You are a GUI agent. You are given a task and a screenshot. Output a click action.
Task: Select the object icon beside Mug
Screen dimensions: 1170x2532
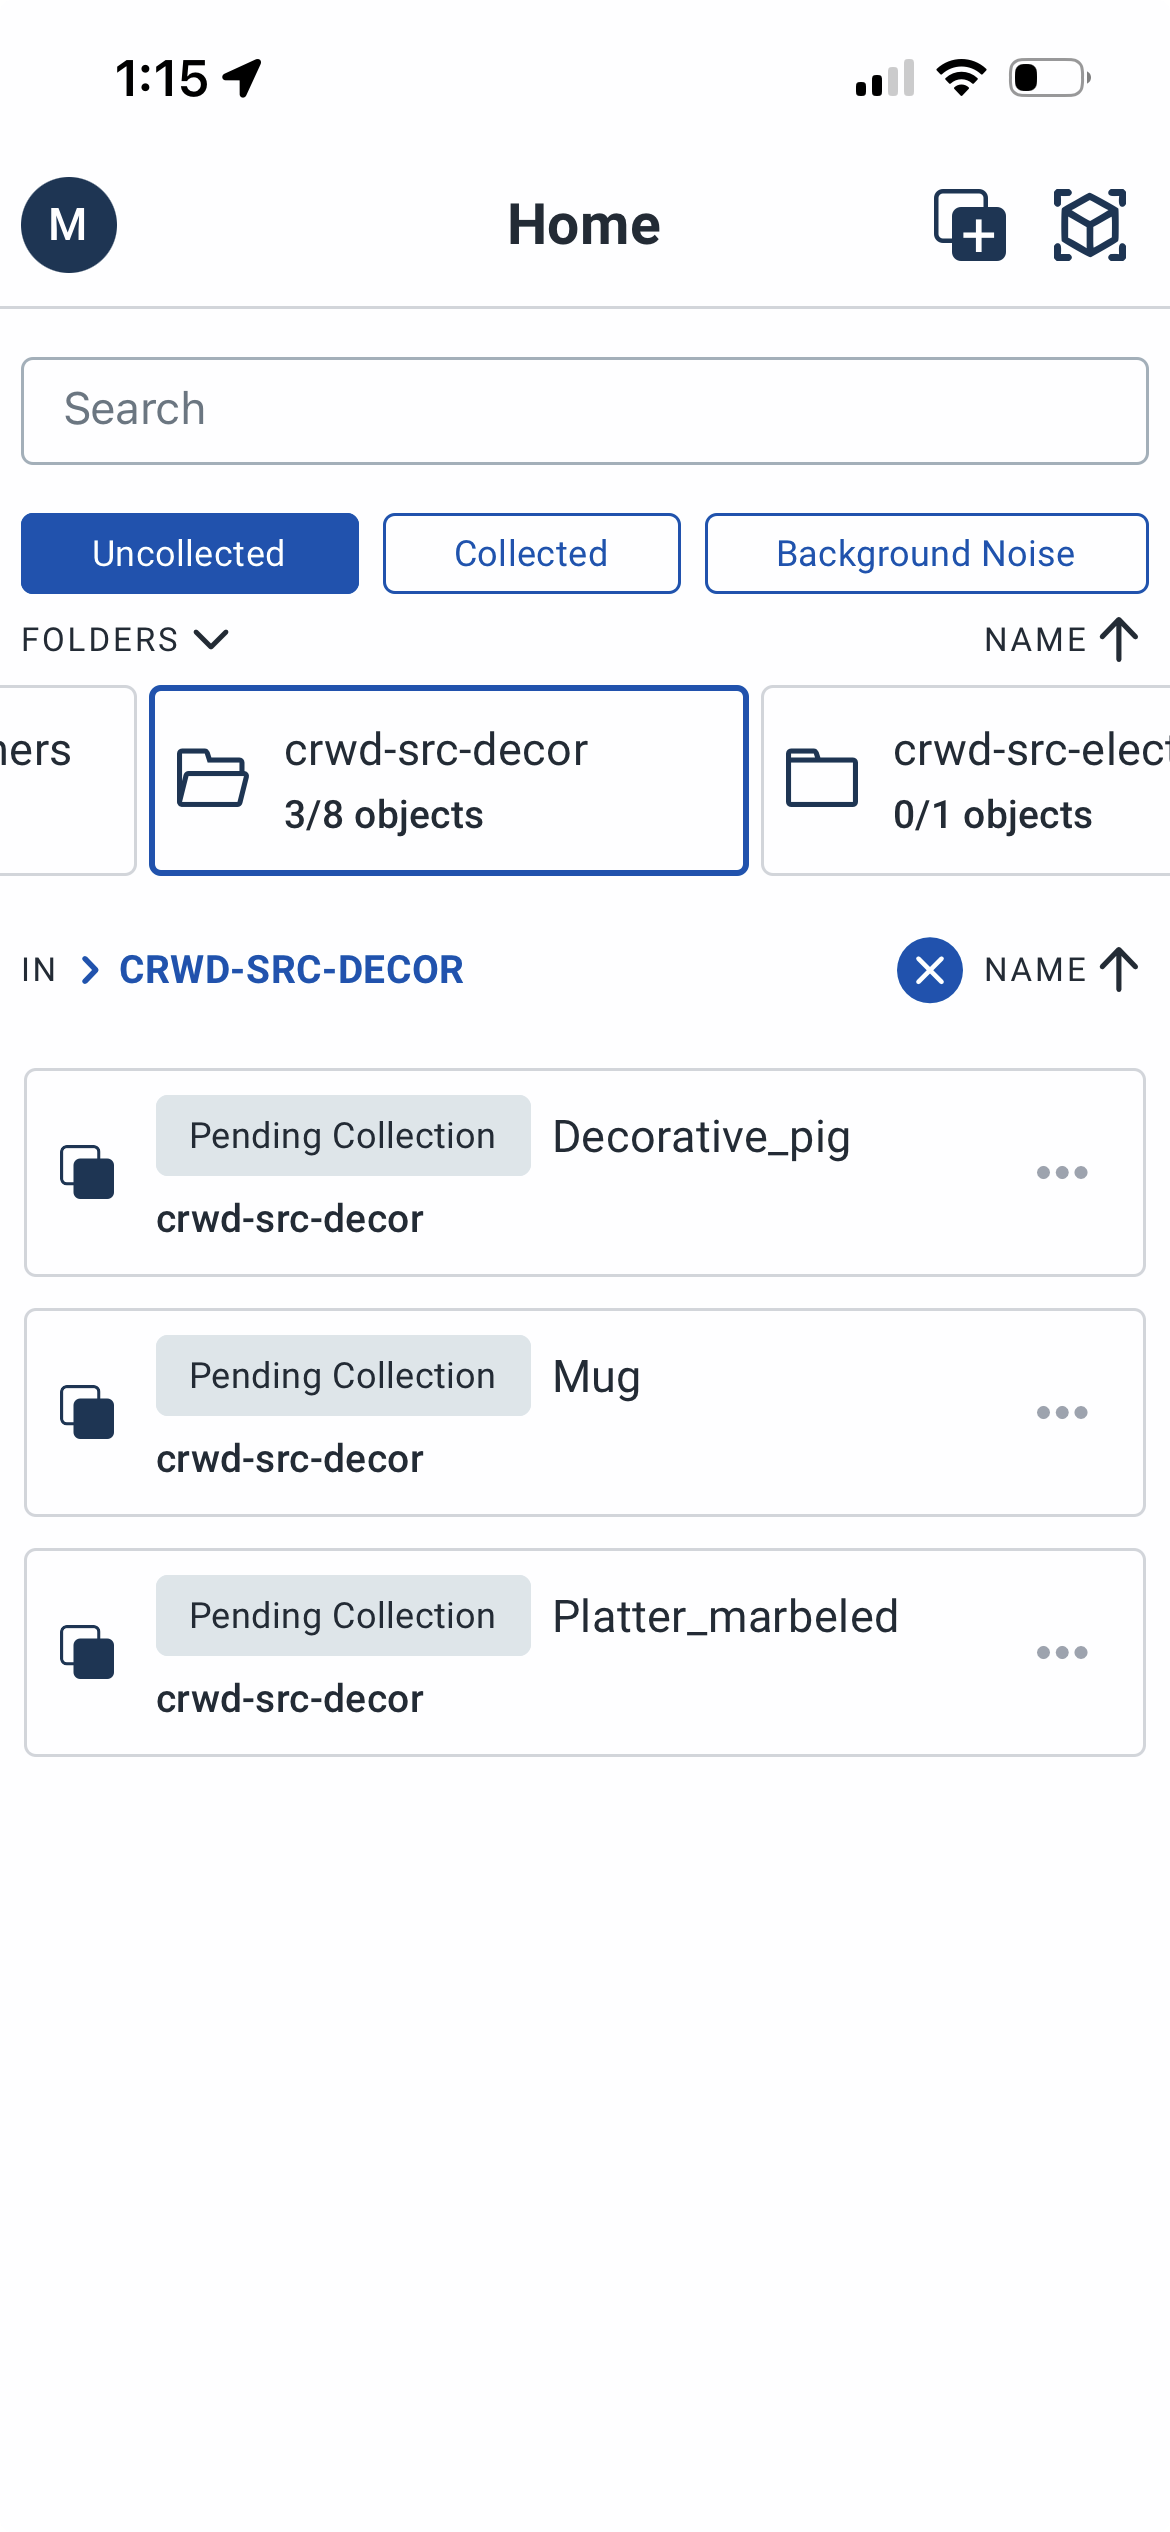tap(88, 1412)
